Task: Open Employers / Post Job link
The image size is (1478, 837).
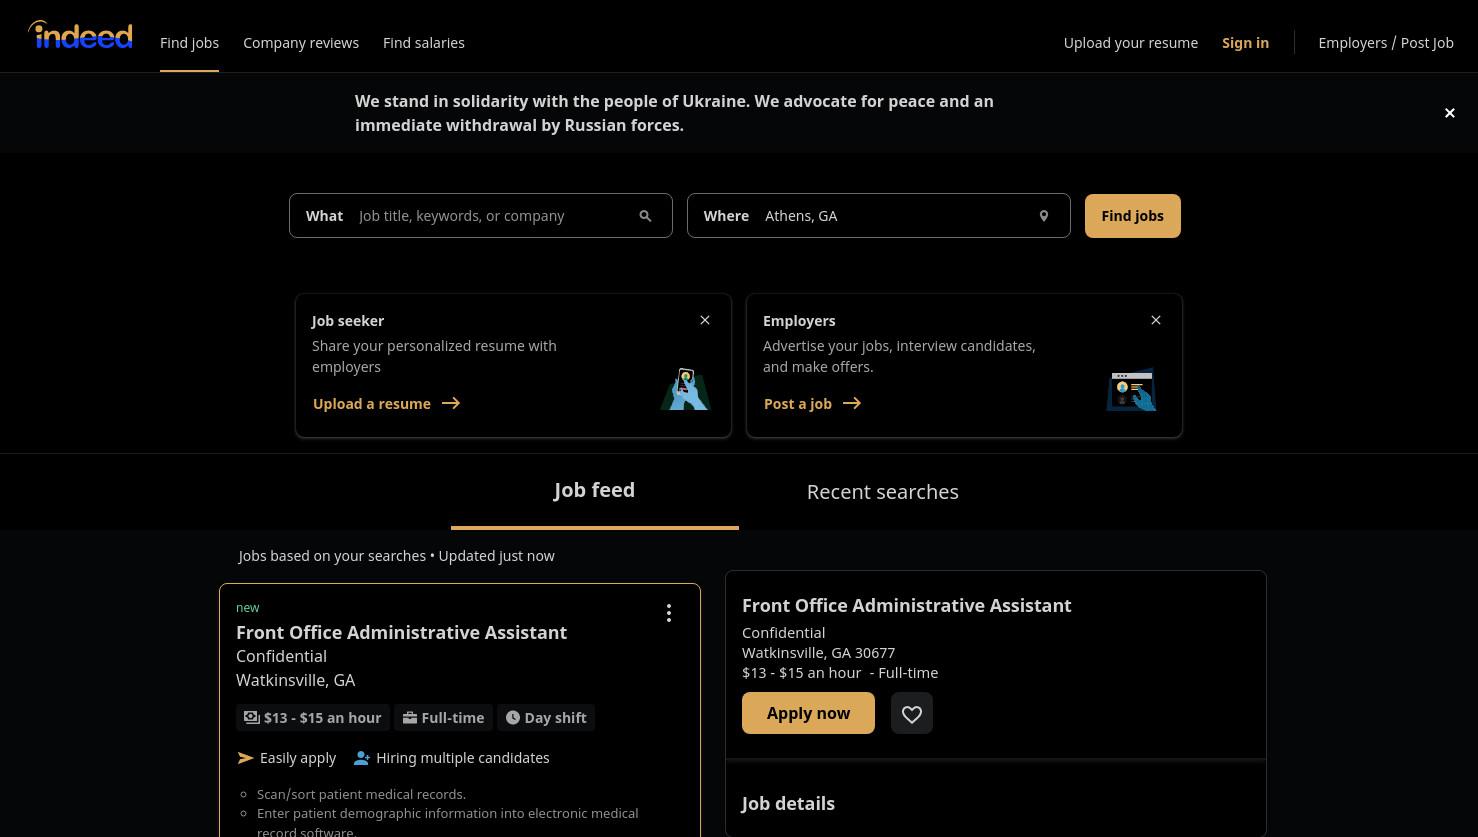Action: click(1386, 43)
